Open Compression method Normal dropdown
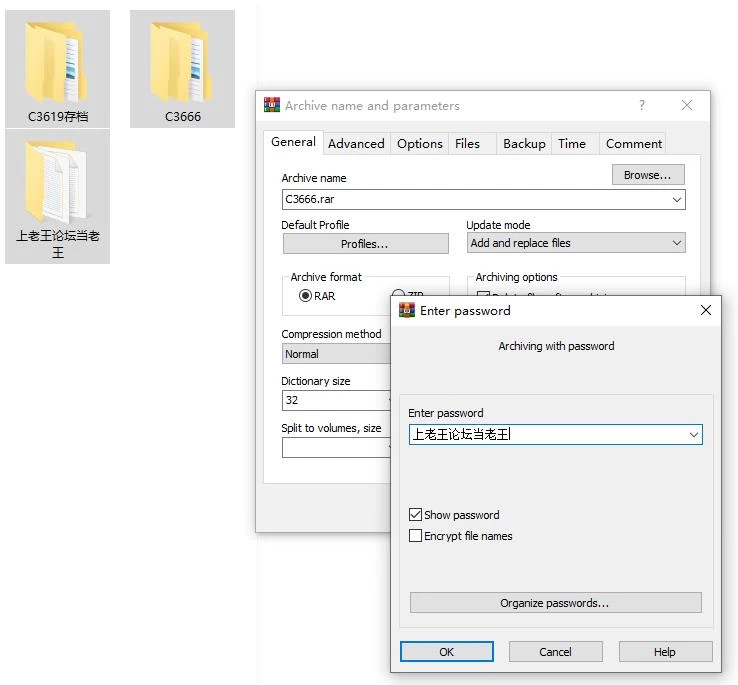The height and width of the screenshot is (685, 738). tap(337, 354)
